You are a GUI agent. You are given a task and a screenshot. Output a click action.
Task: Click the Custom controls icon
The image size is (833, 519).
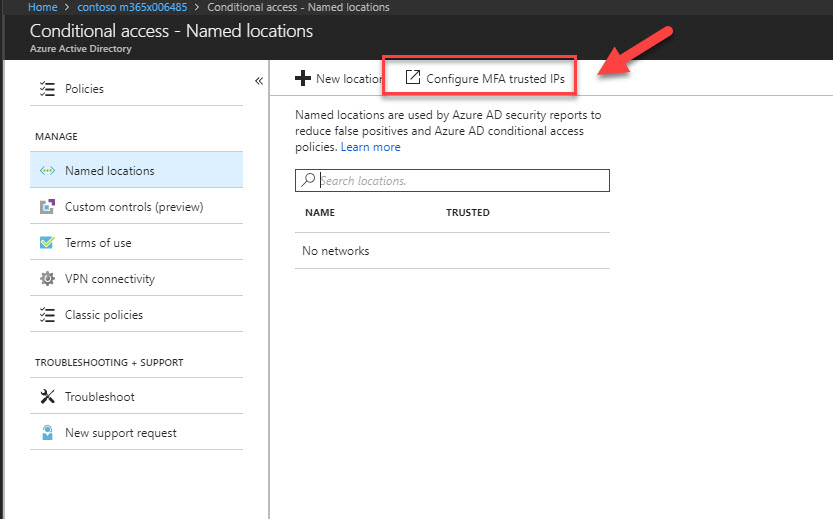[x=47, y=207]
